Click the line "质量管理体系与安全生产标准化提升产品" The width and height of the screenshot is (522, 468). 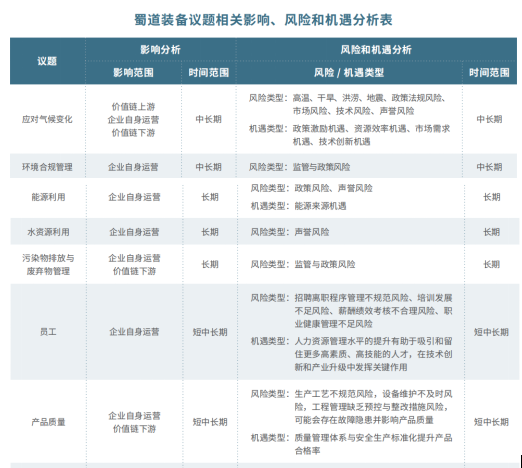(373, 438)
